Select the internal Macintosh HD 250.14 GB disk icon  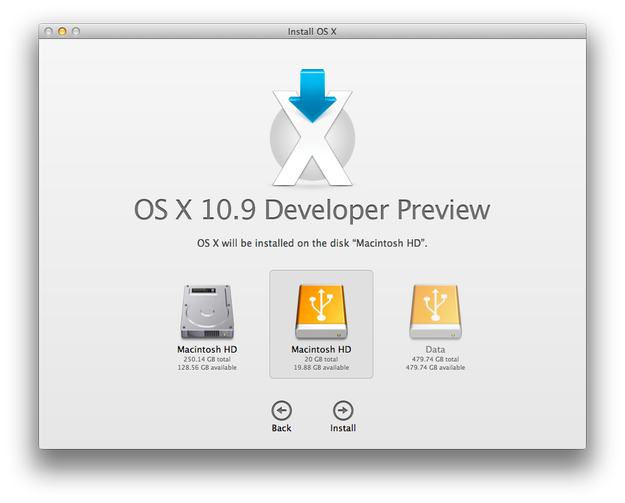click(207, 312)
